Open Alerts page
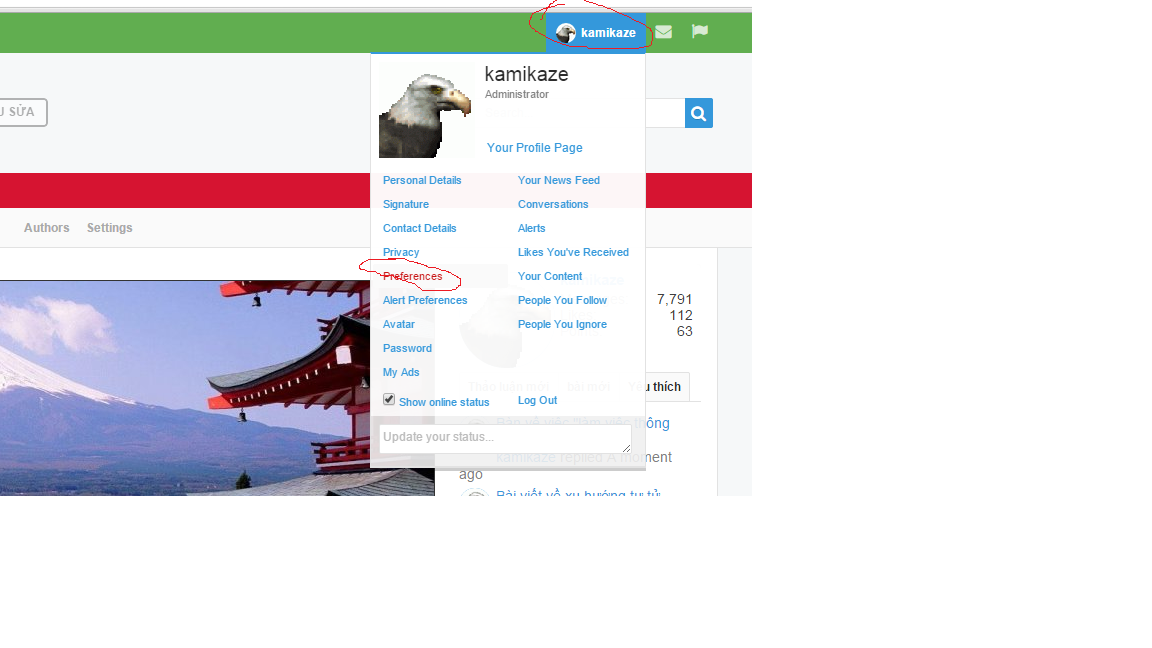The image size is (1152, 648). point(531,228)
